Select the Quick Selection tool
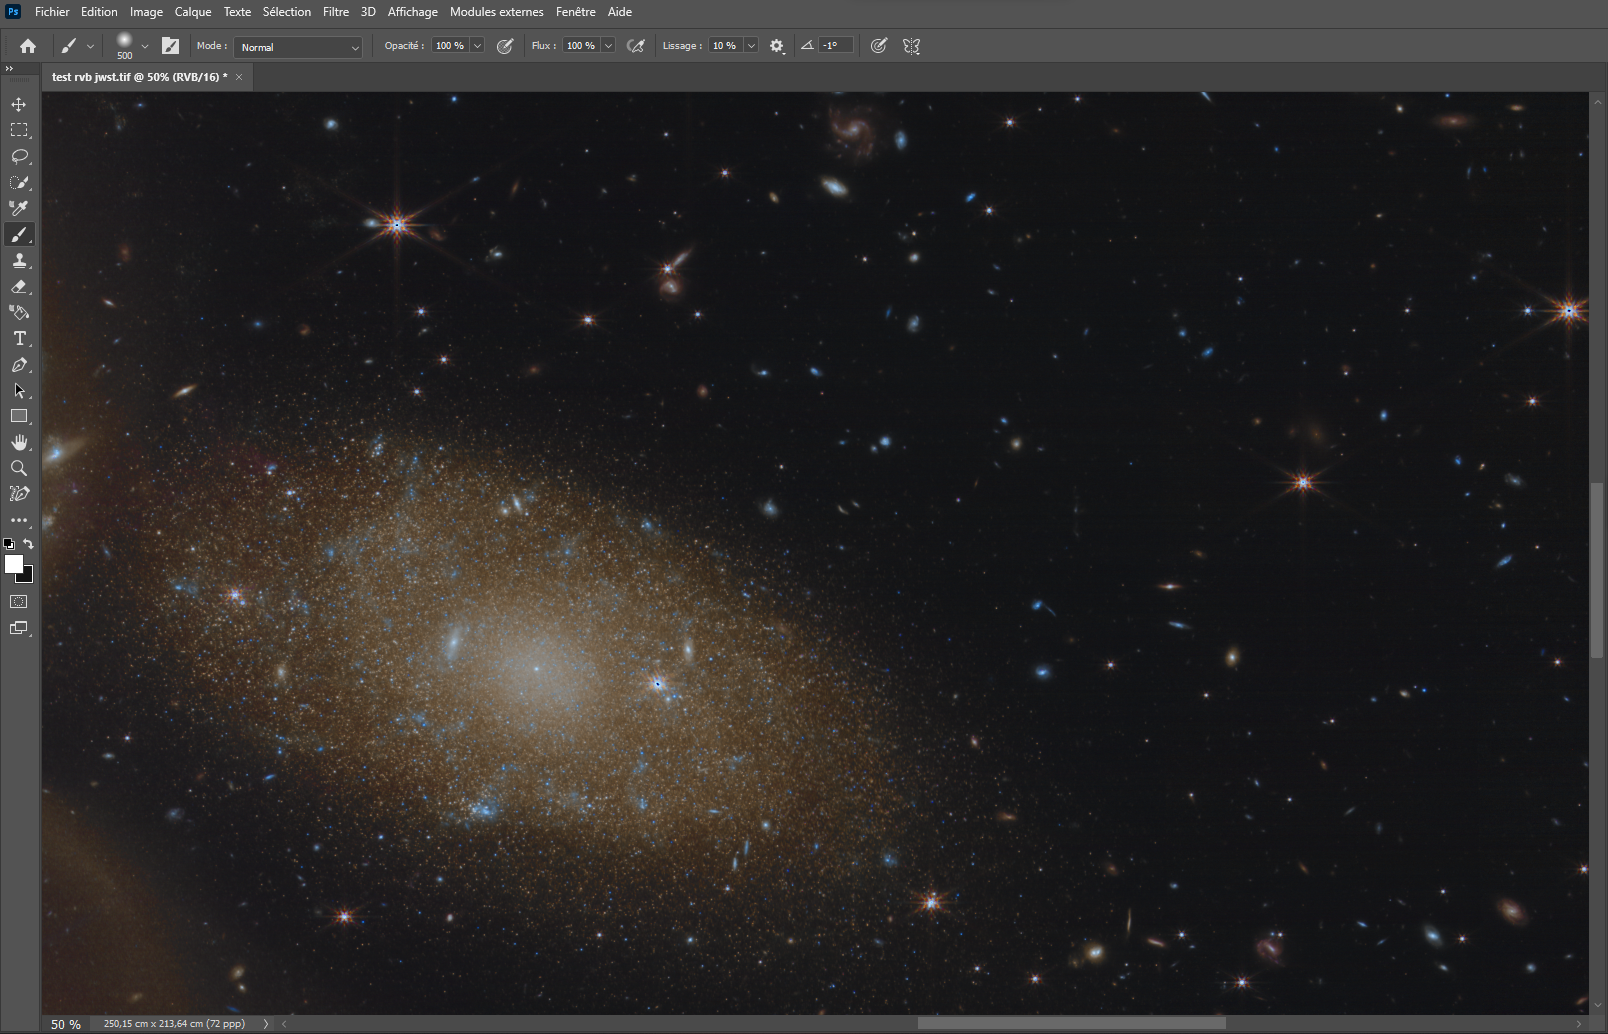This screenshot has width=1608, height=1034. pyautogui.click(x=19, y=182)
